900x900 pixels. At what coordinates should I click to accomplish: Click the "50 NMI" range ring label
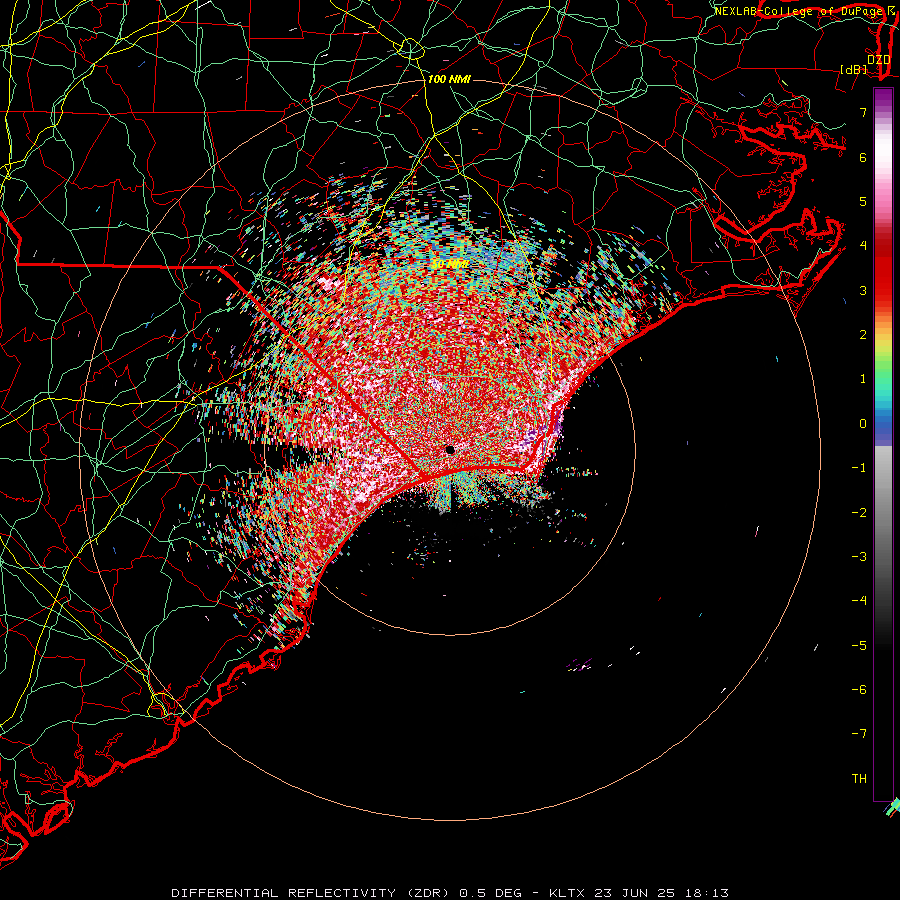tap(449, 264)
